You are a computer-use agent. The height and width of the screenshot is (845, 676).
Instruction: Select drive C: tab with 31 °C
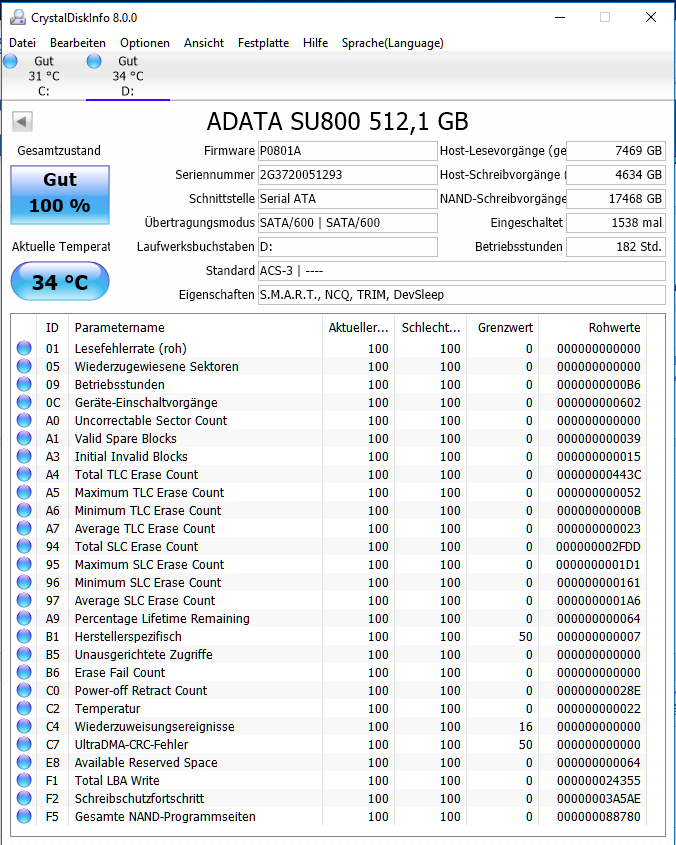tap(44, 76)
